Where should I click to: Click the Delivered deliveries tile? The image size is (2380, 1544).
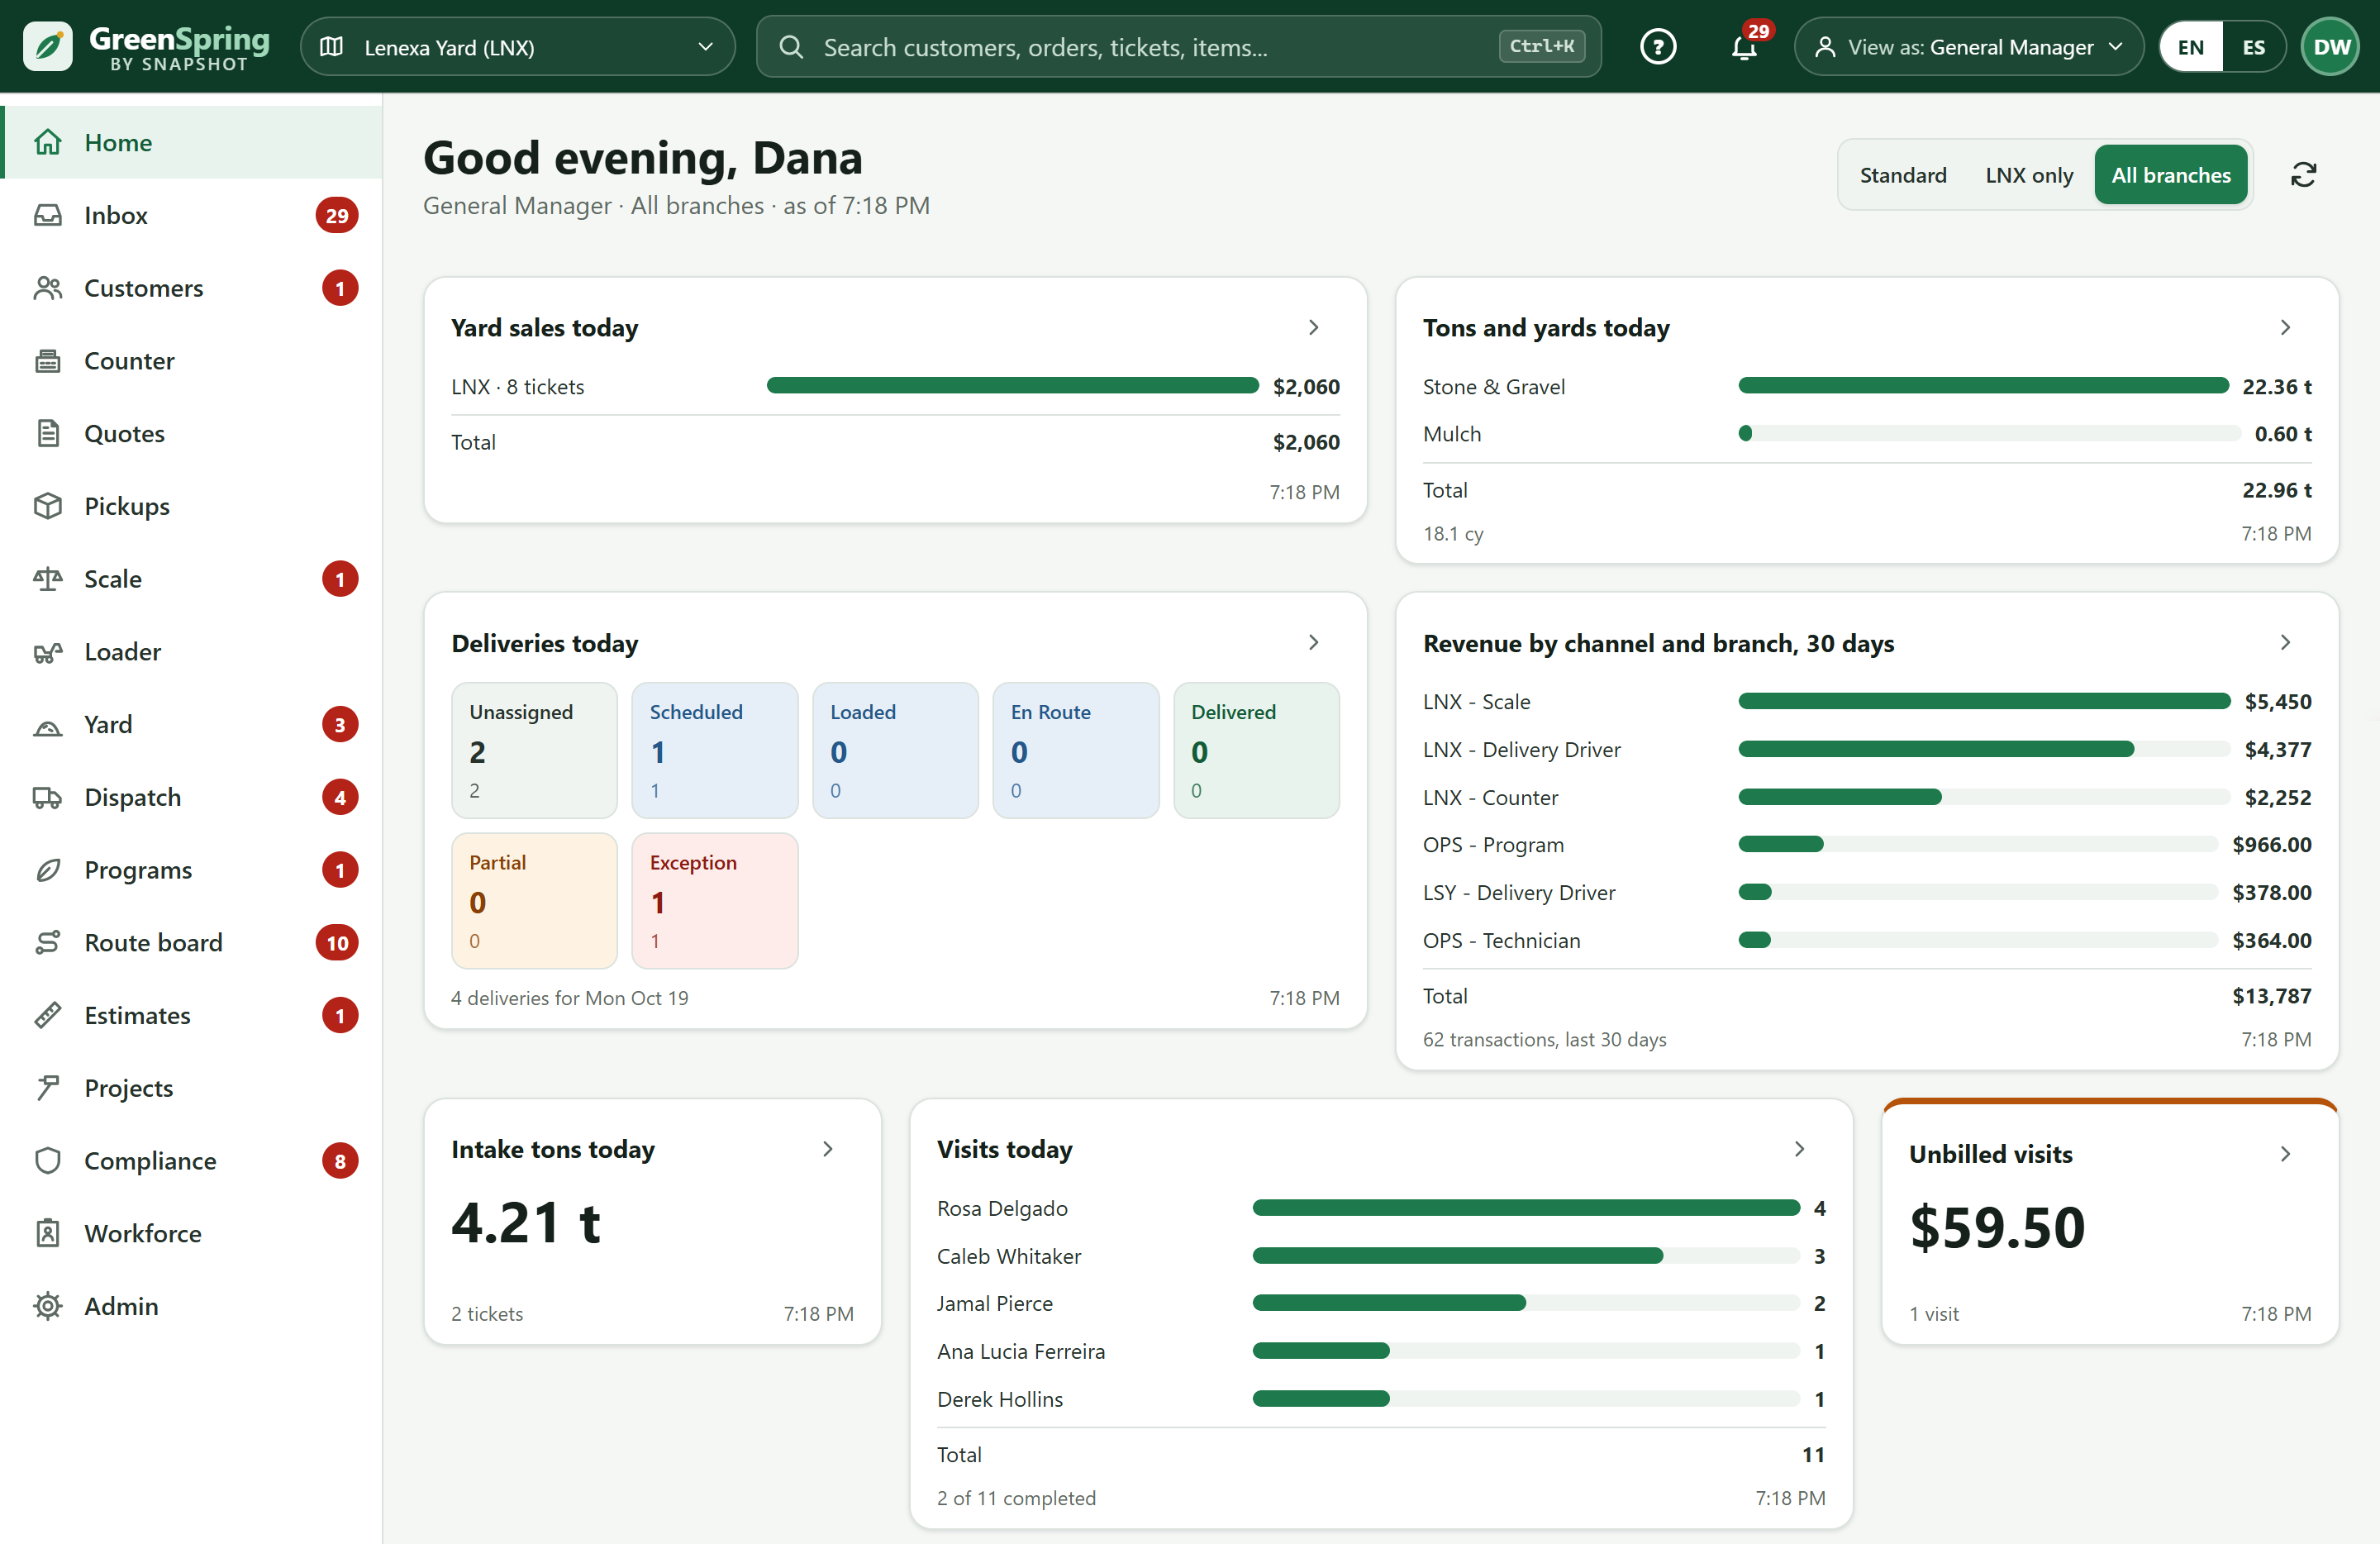[x=1256, y=750]
